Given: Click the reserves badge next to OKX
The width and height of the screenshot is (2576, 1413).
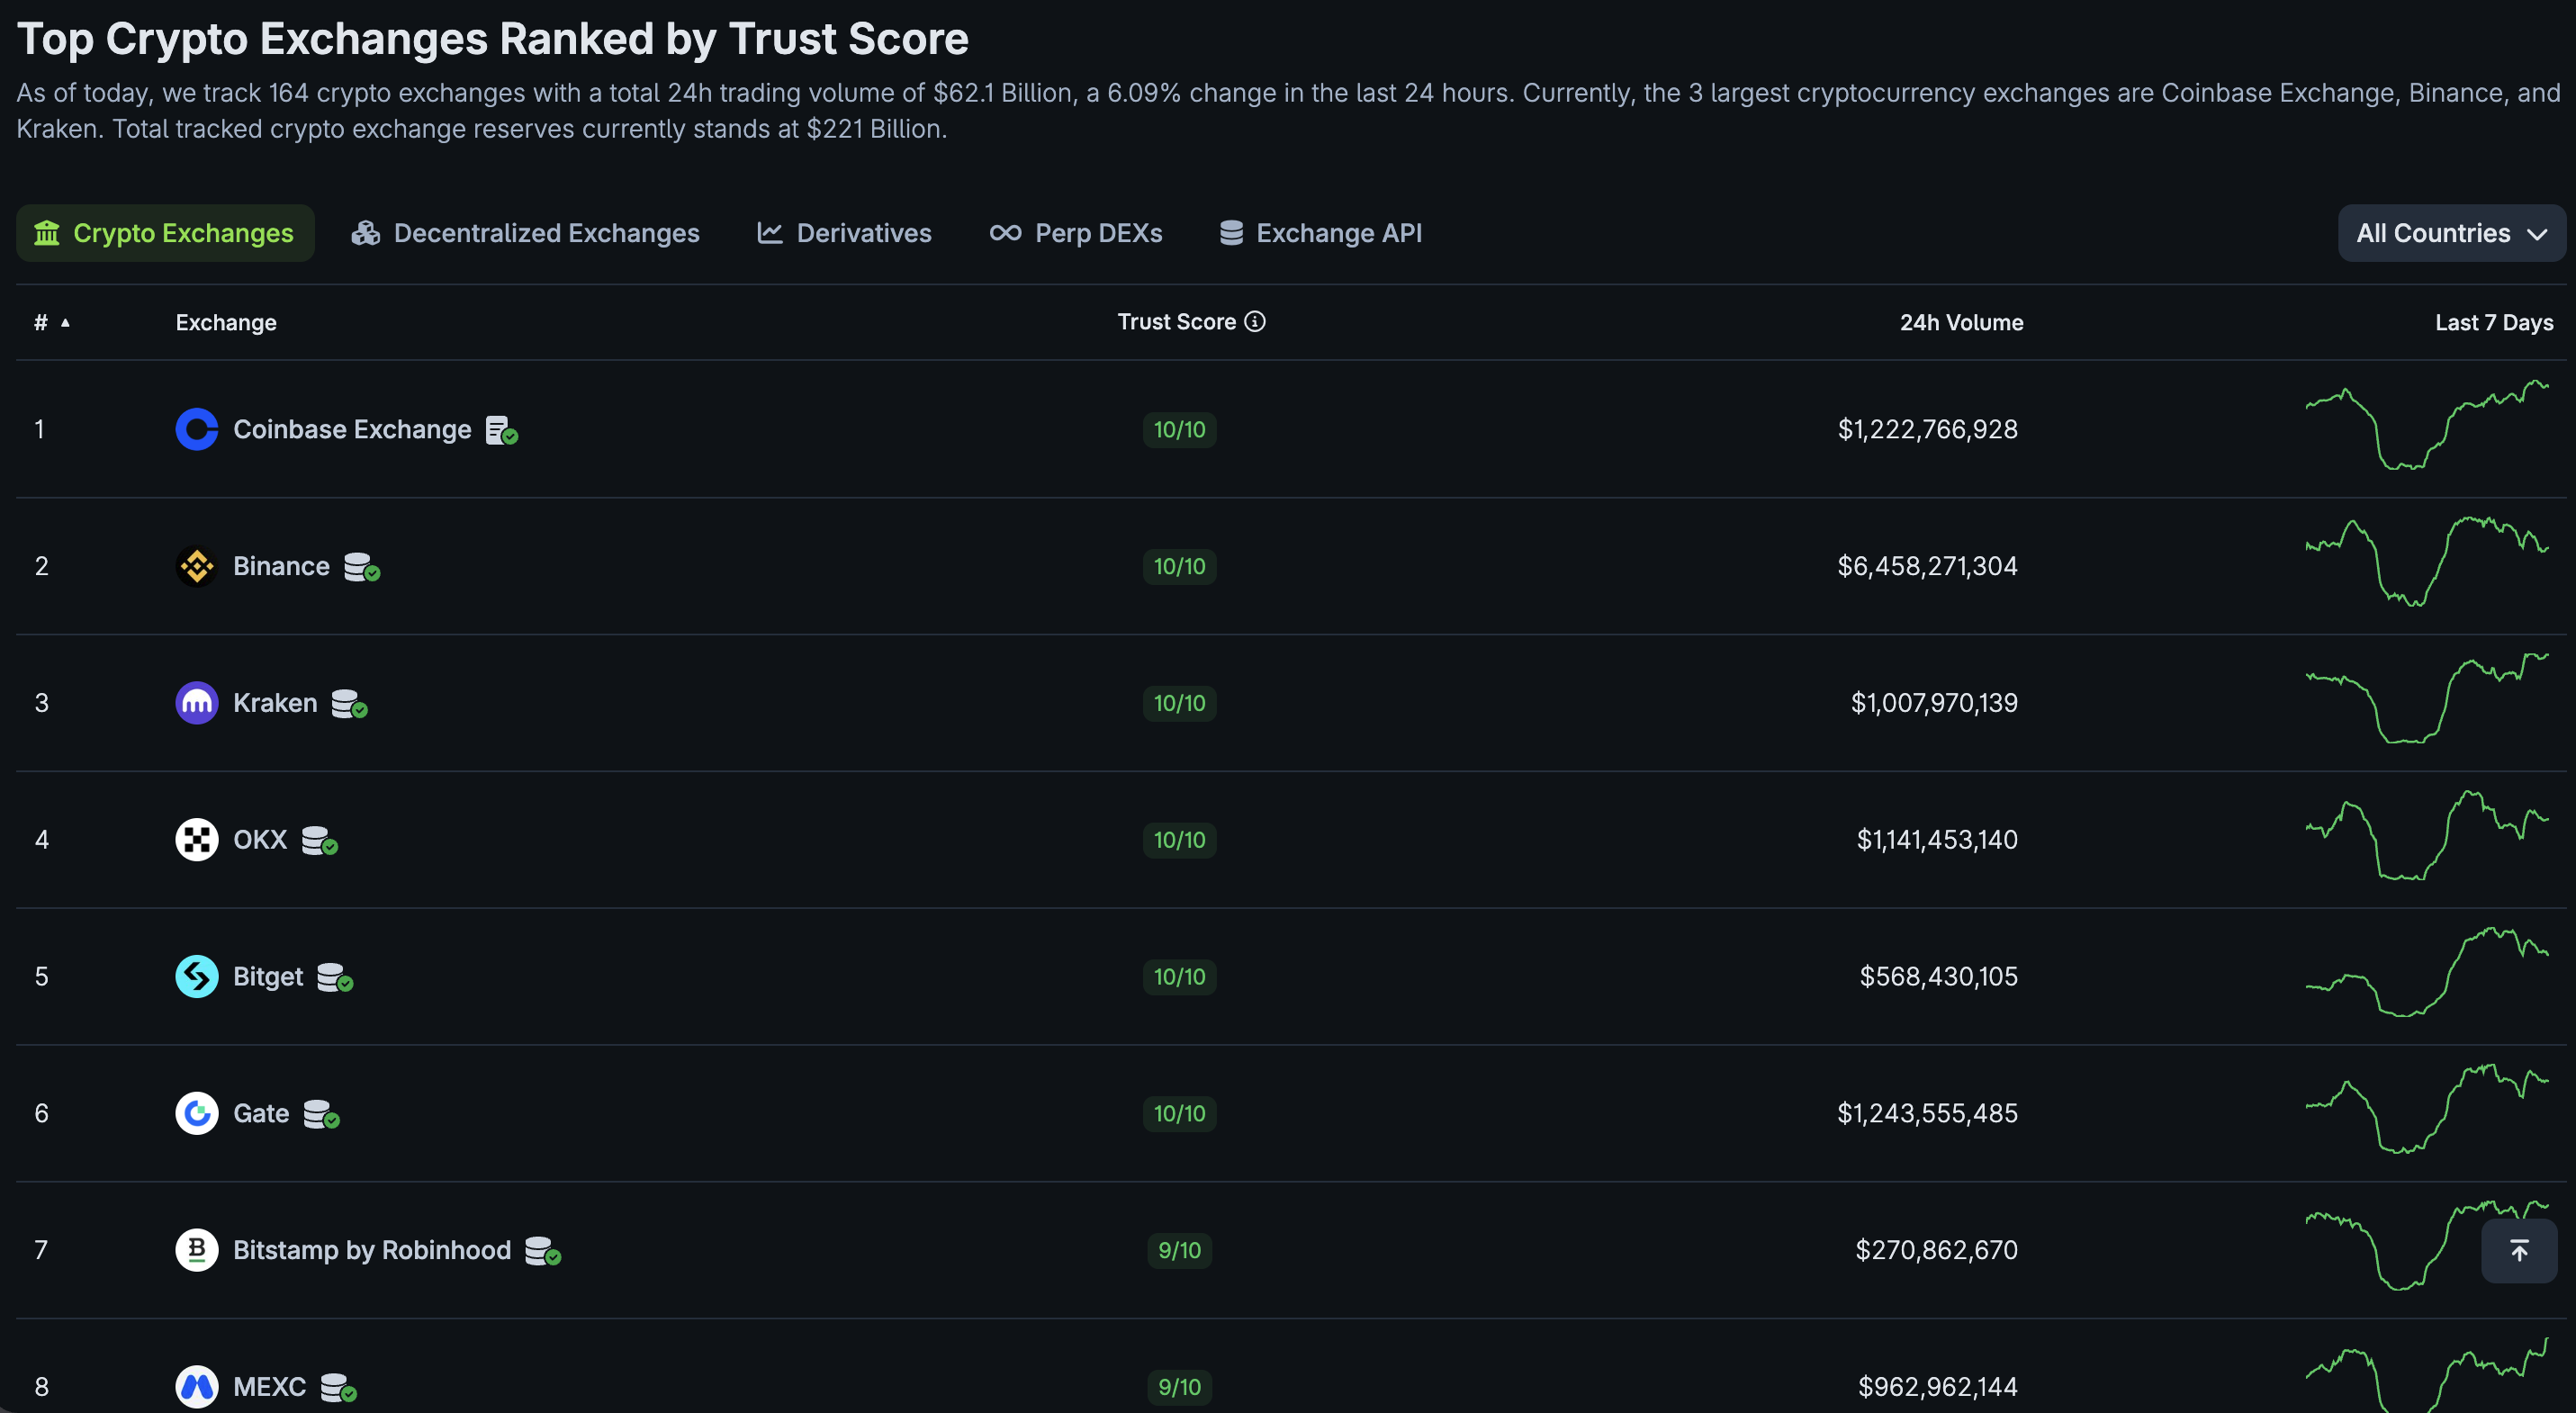Looking at the screenshot, I should tap(320, 841).
